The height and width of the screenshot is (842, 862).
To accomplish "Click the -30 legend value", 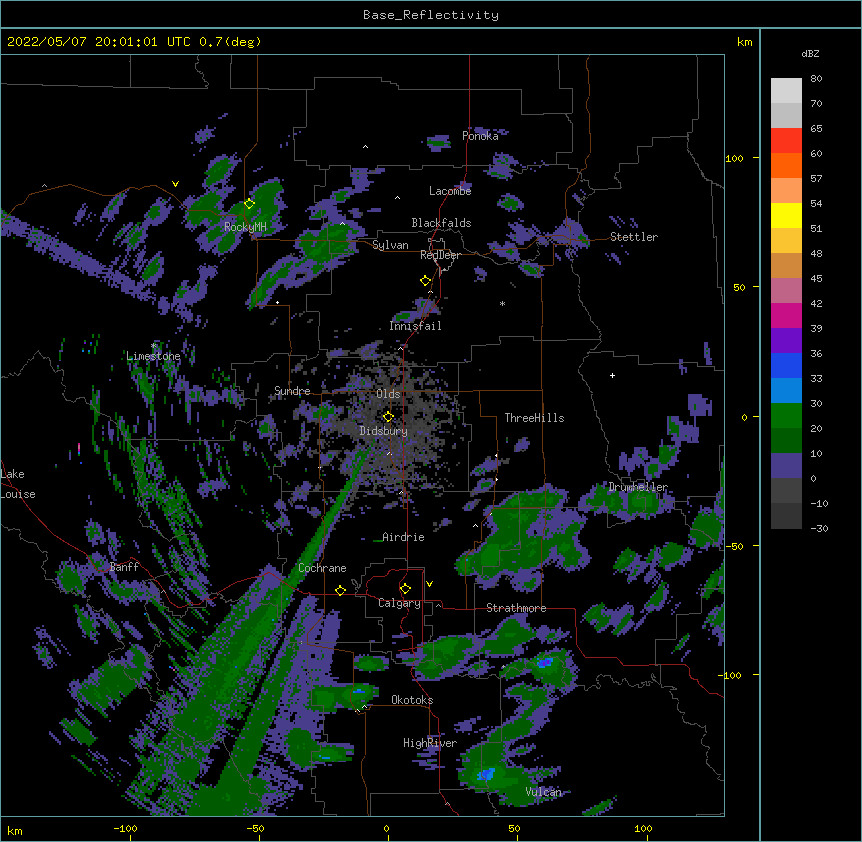I will (819, 528).
